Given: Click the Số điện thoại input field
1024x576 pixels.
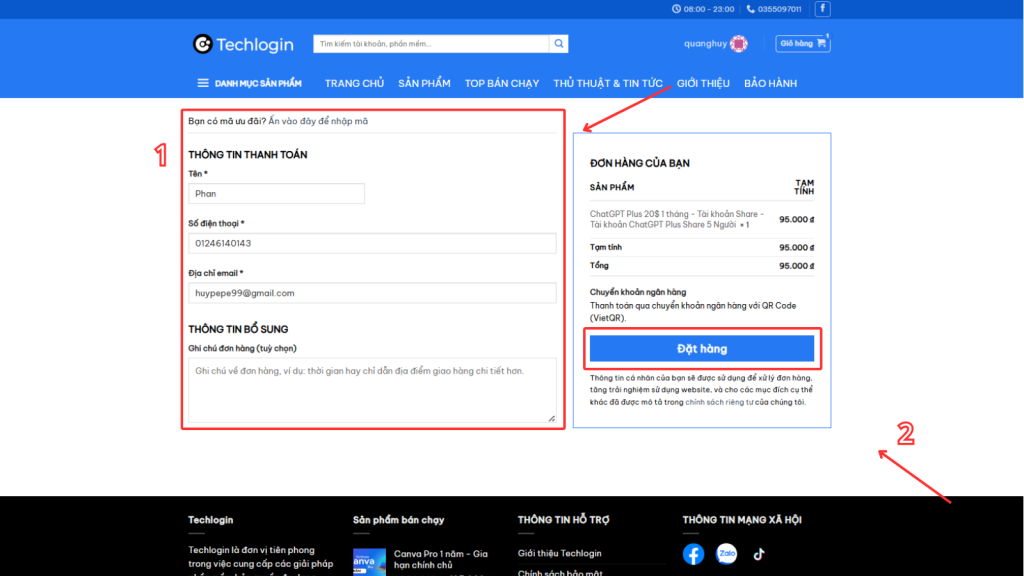Looking at the screenshot, I should click(x=372, y=243).
